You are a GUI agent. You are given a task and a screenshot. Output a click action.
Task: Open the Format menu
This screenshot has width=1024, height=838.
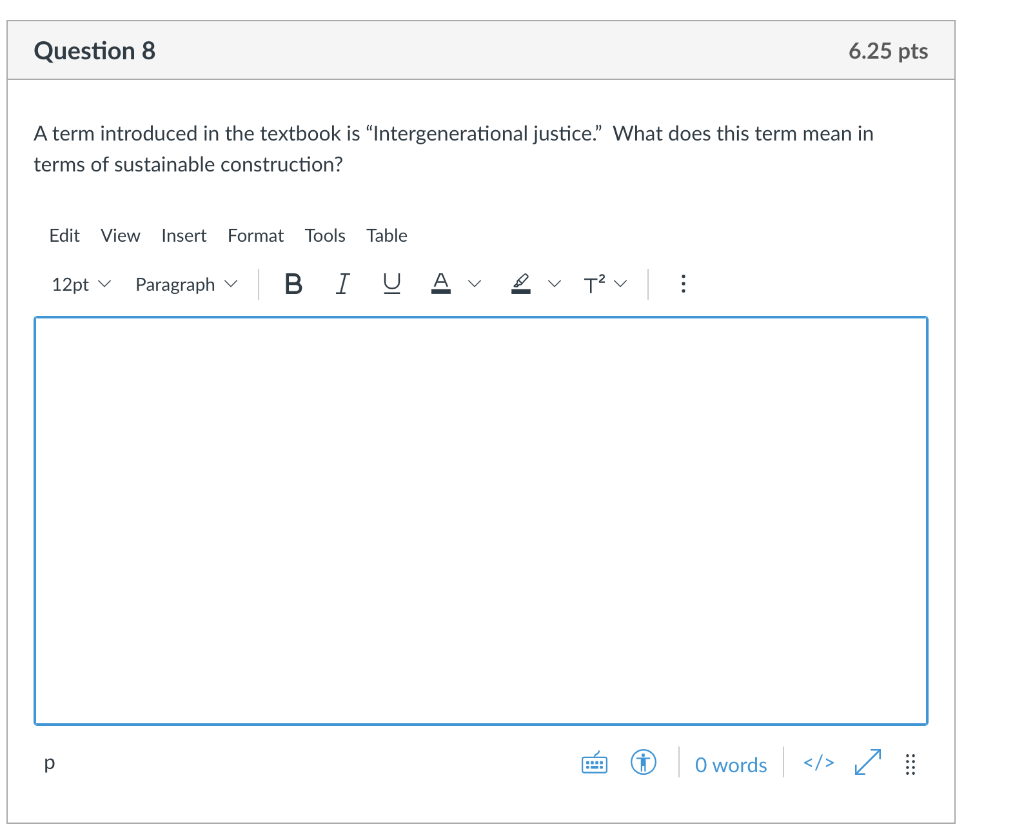pyautogui.click(x=255, y=236)
